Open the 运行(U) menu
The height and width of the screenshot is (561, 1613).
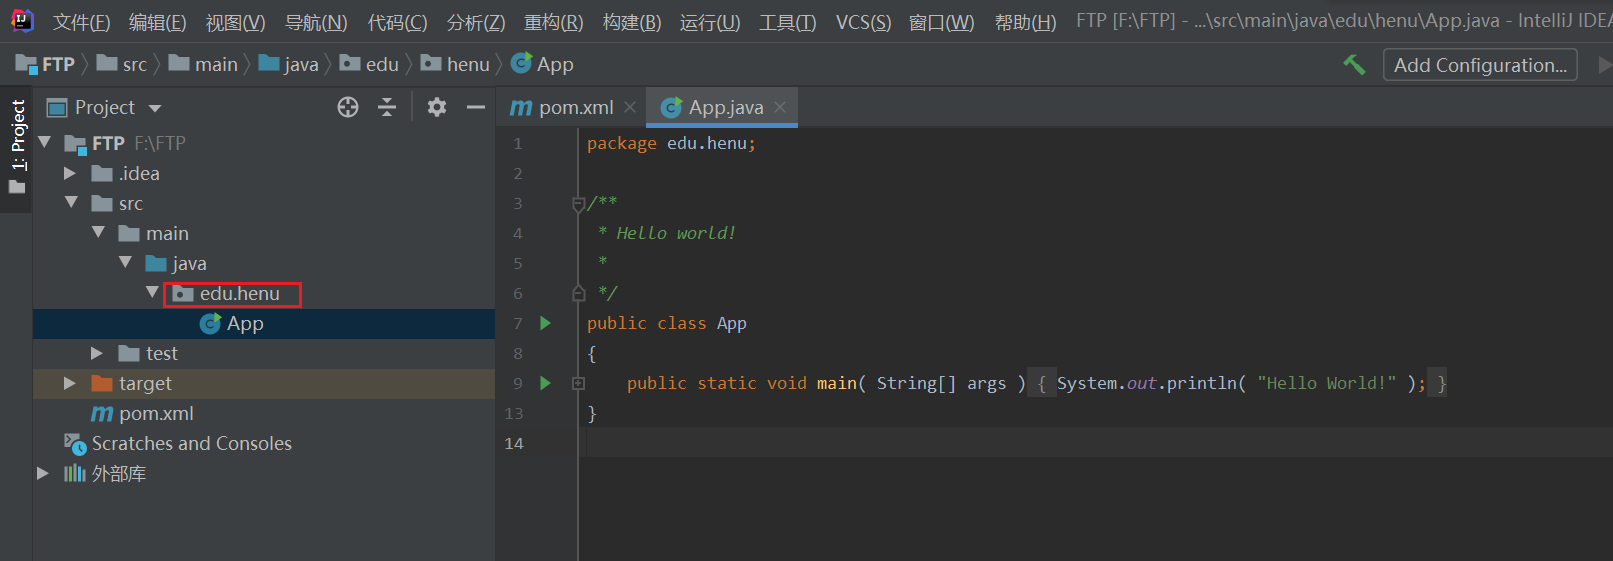[x=710, y=22]
